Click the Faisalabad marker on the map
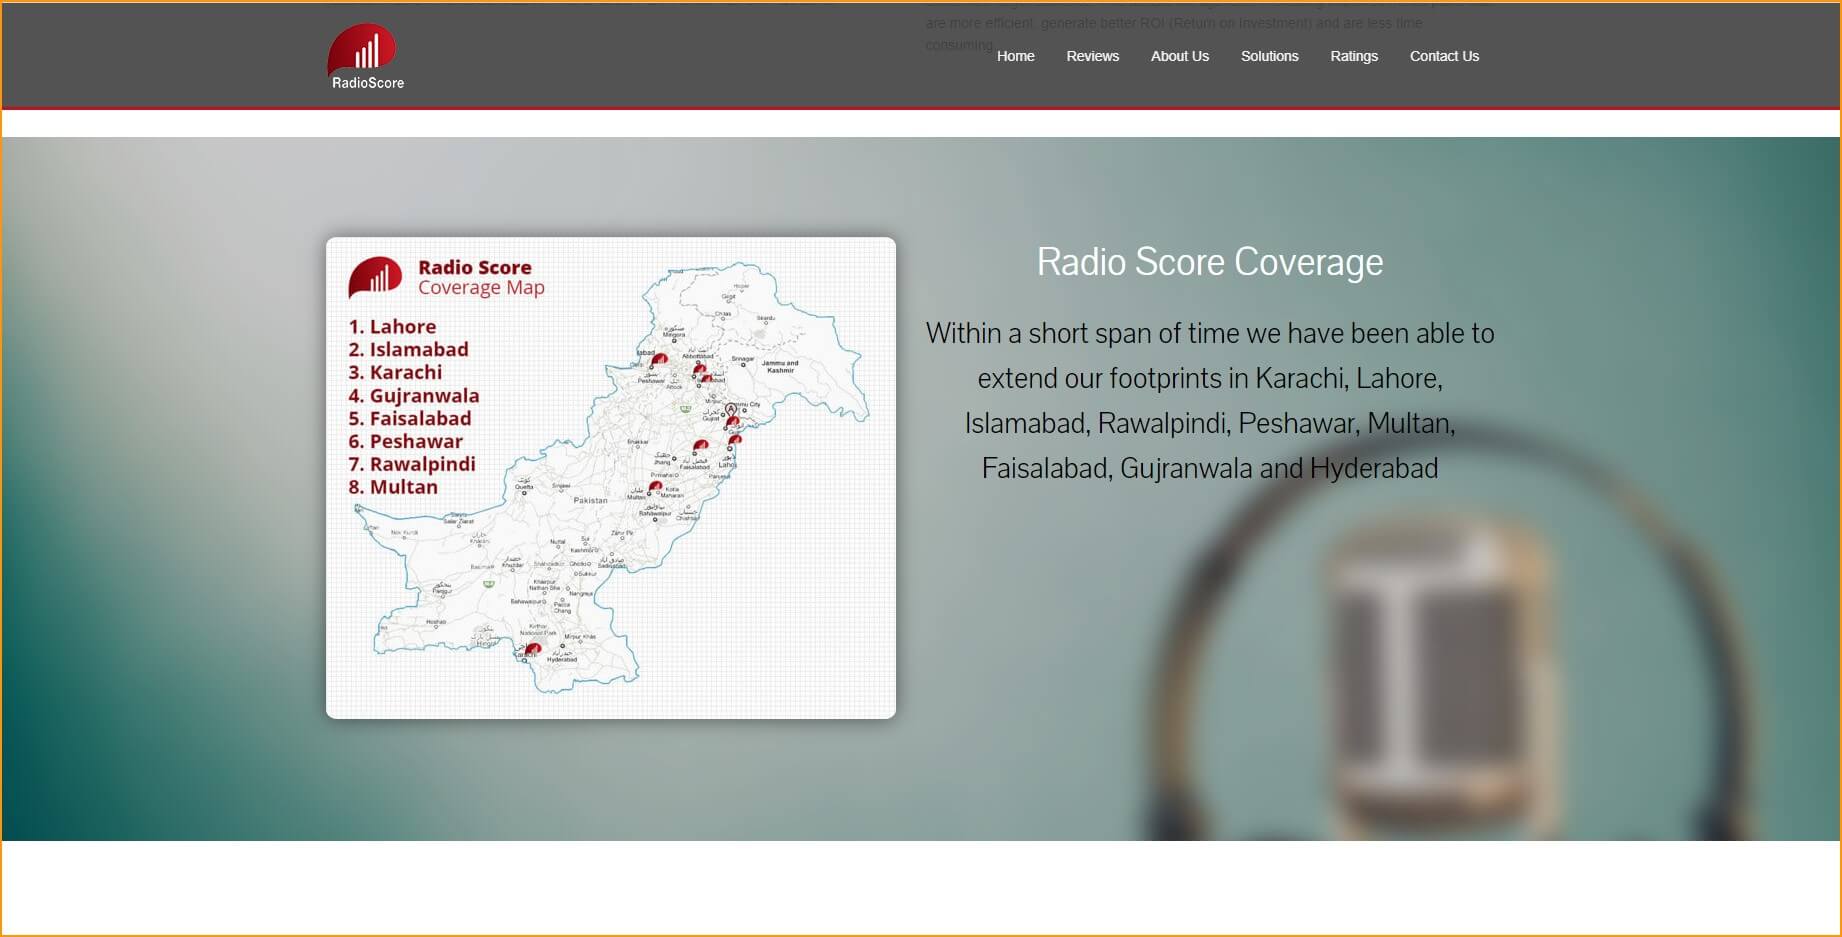This screenshot has width=1842, height=937. pos(700,446)
